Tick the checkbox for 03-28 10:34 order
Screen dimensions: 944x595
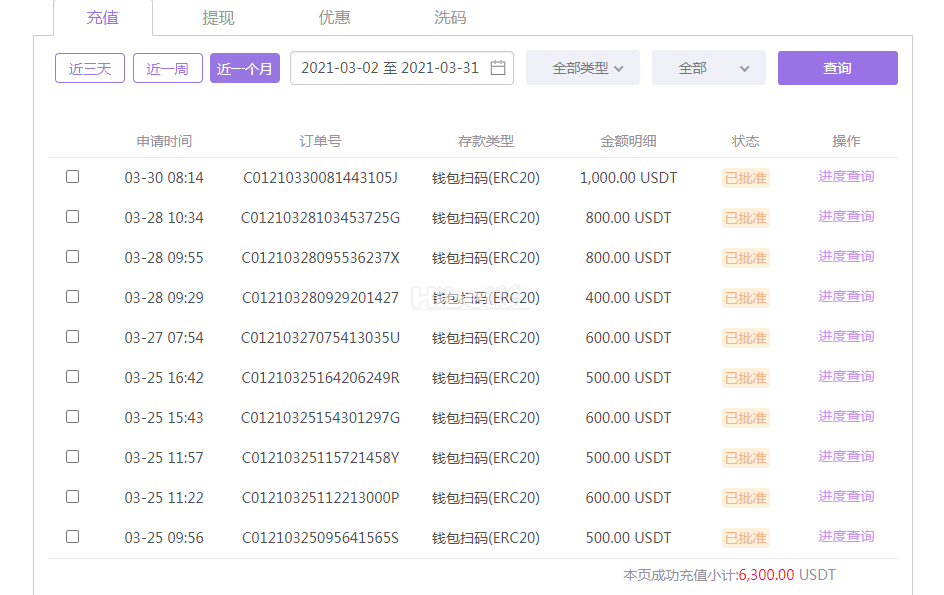(72, 217)
